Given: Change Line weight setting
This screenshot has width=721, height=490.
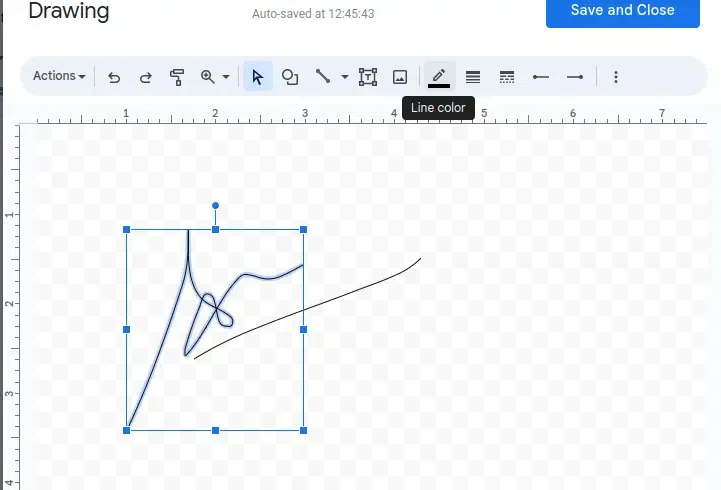Looking at the screenshot, I should coord(473,77).
